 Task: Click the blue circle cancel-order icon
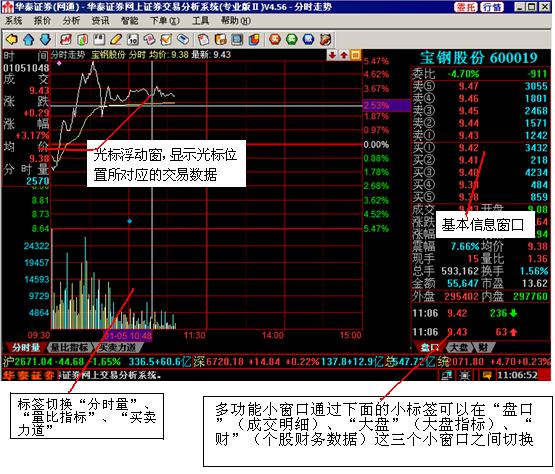[309, 39]
